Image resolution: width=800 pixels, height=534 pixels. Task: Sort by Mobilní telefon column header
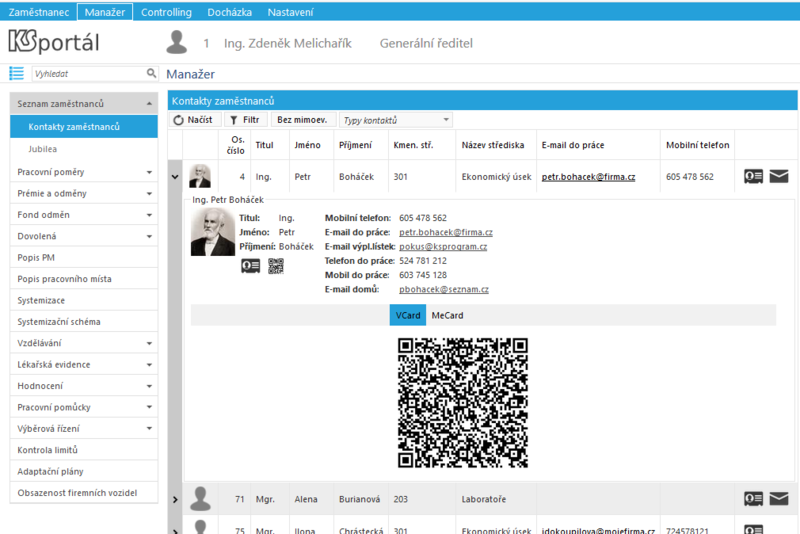click(697, 145)
